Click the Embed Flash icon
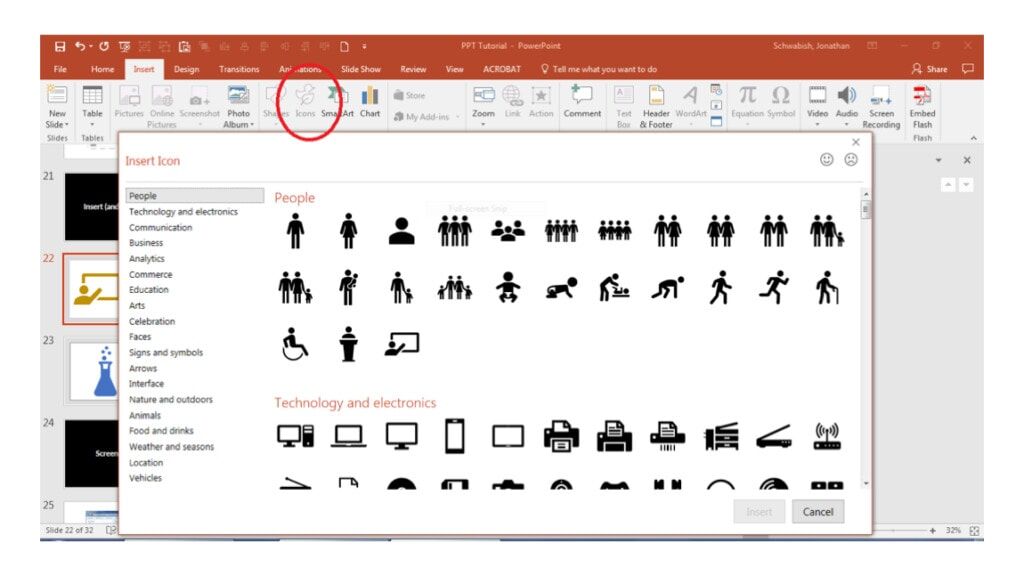The width and height of the screenshot is (1024, 576). pyautogui.click(x=922, y=105)
